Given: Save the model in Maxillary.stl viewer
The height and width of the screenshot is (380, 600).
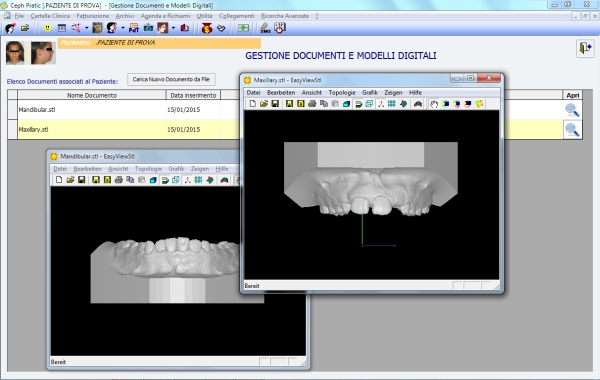Looking at the screenshot, I should 275,104.
